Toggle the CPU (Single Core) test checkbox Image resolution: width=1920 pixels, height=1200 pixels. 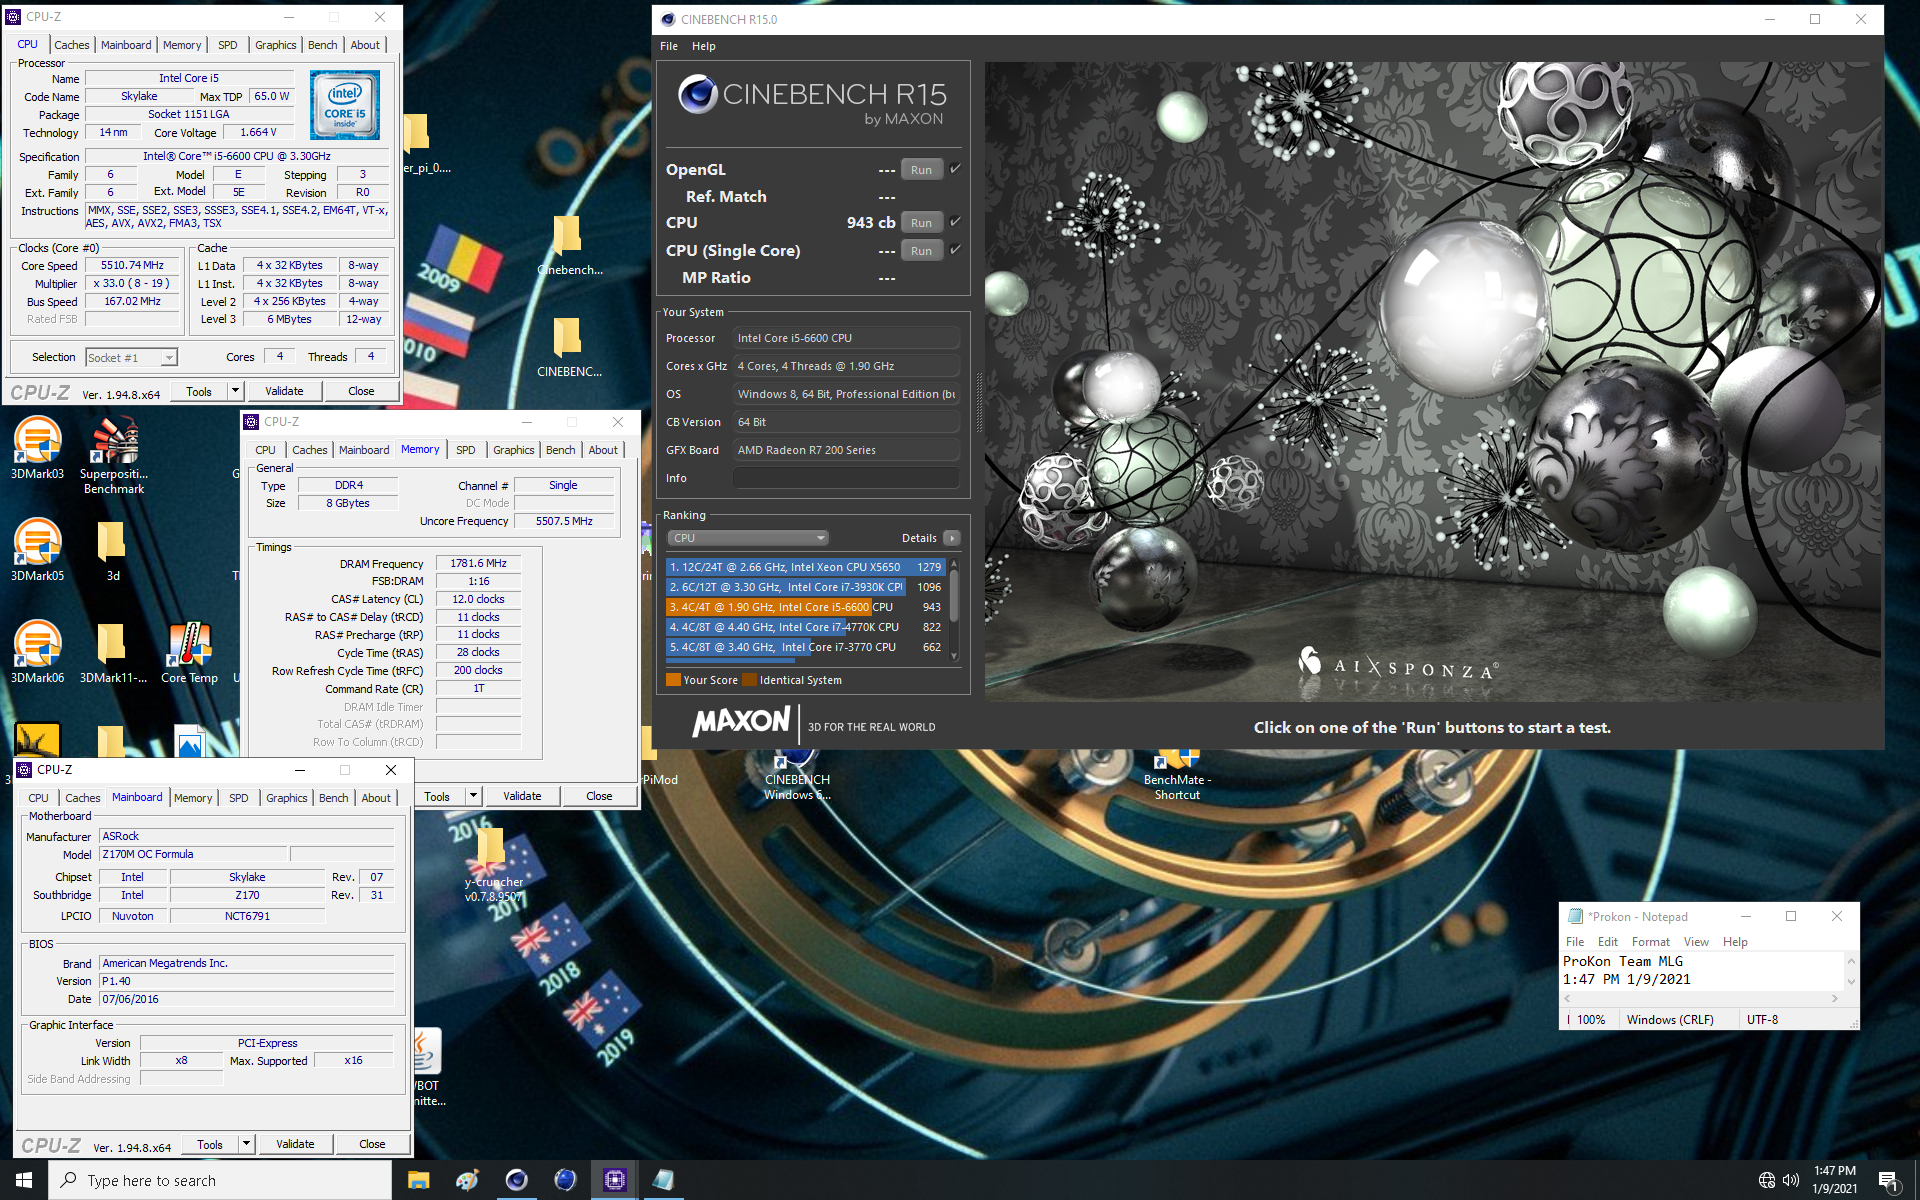pyautogui.click(x=955, y=250)
